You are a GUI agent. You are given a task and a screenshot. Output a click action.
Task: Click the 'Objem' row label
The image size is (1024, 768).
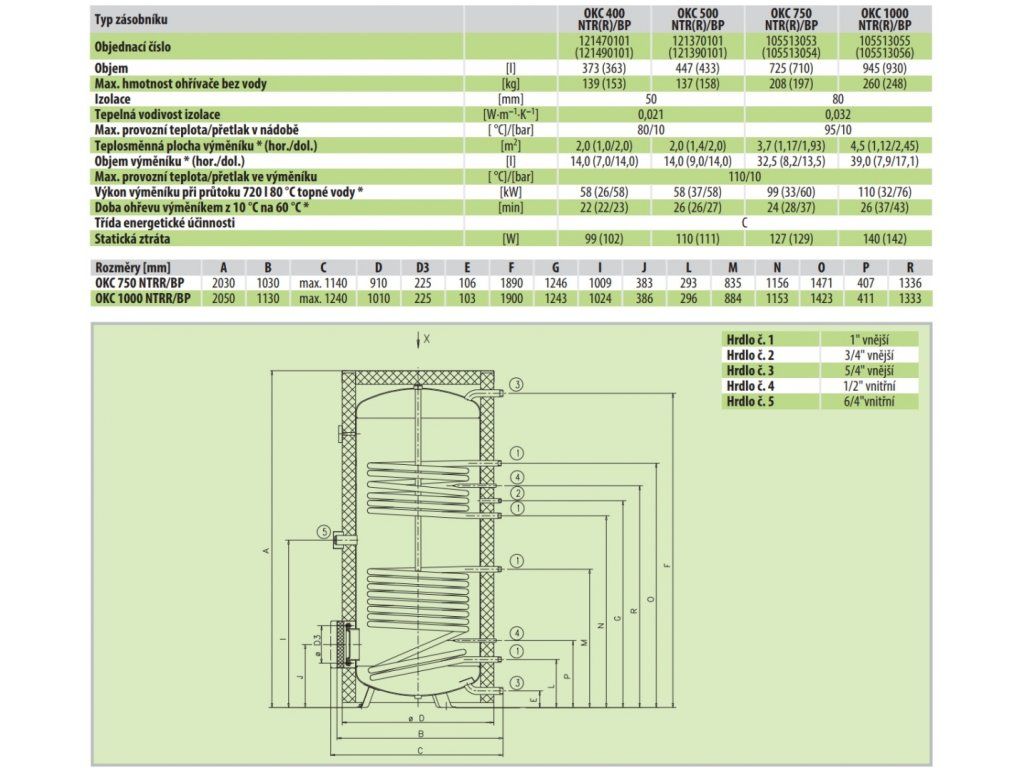pos(111,69)
